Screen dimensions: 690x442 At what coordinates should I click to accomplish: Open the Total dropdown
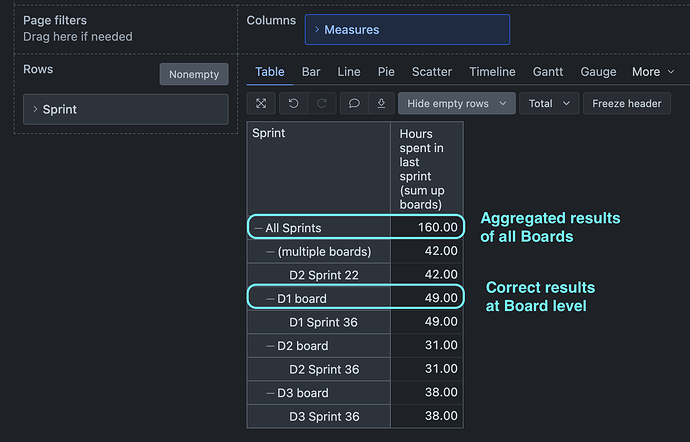tap(549, 103)
